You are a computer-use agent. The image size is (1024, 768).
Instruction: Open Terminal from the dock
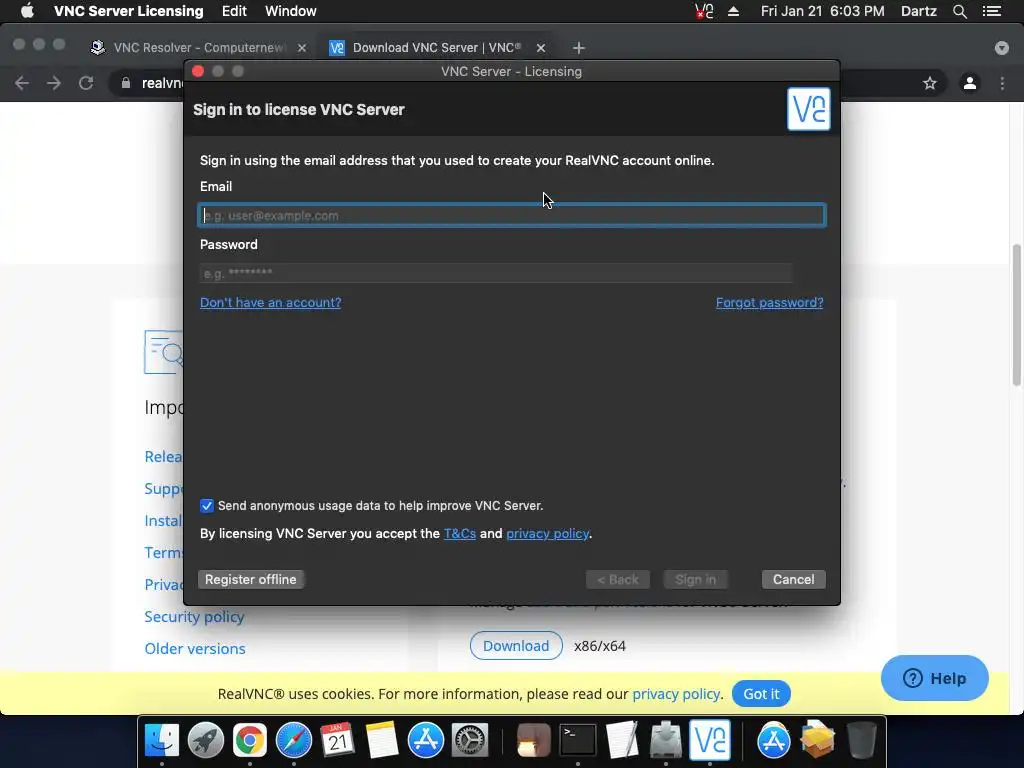pos(578,741)
